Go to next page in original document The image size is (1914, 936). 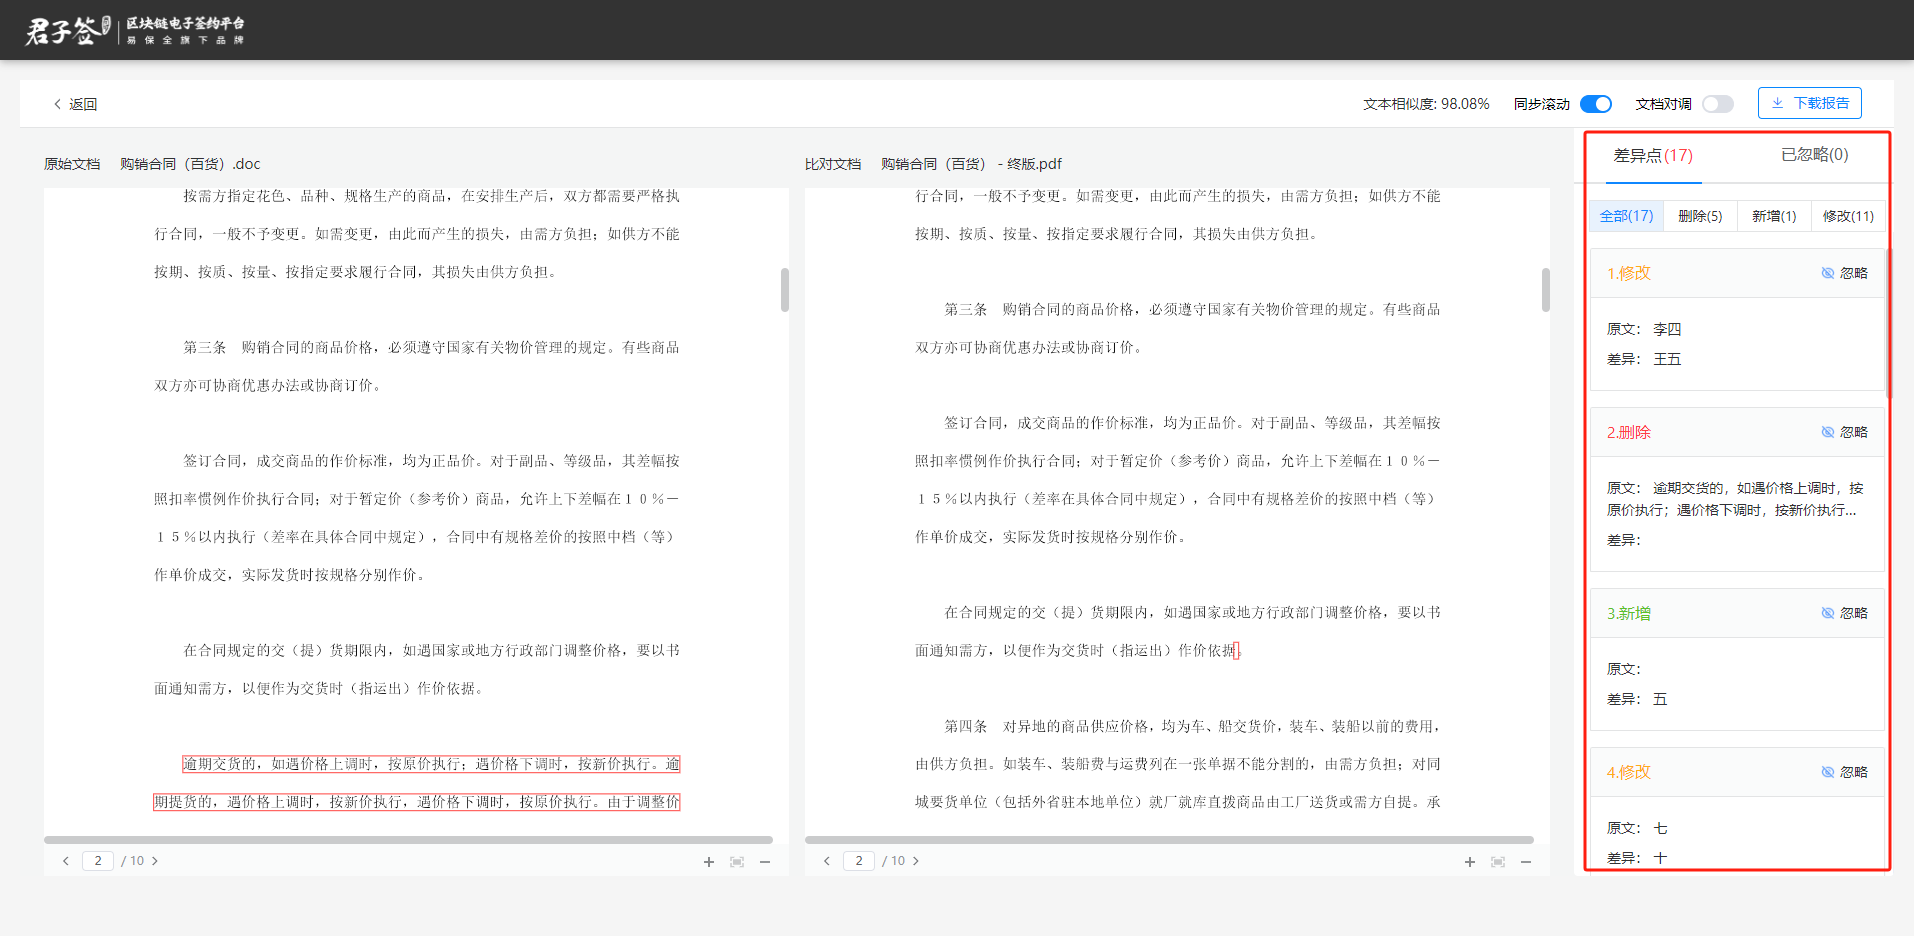point(155,861)
